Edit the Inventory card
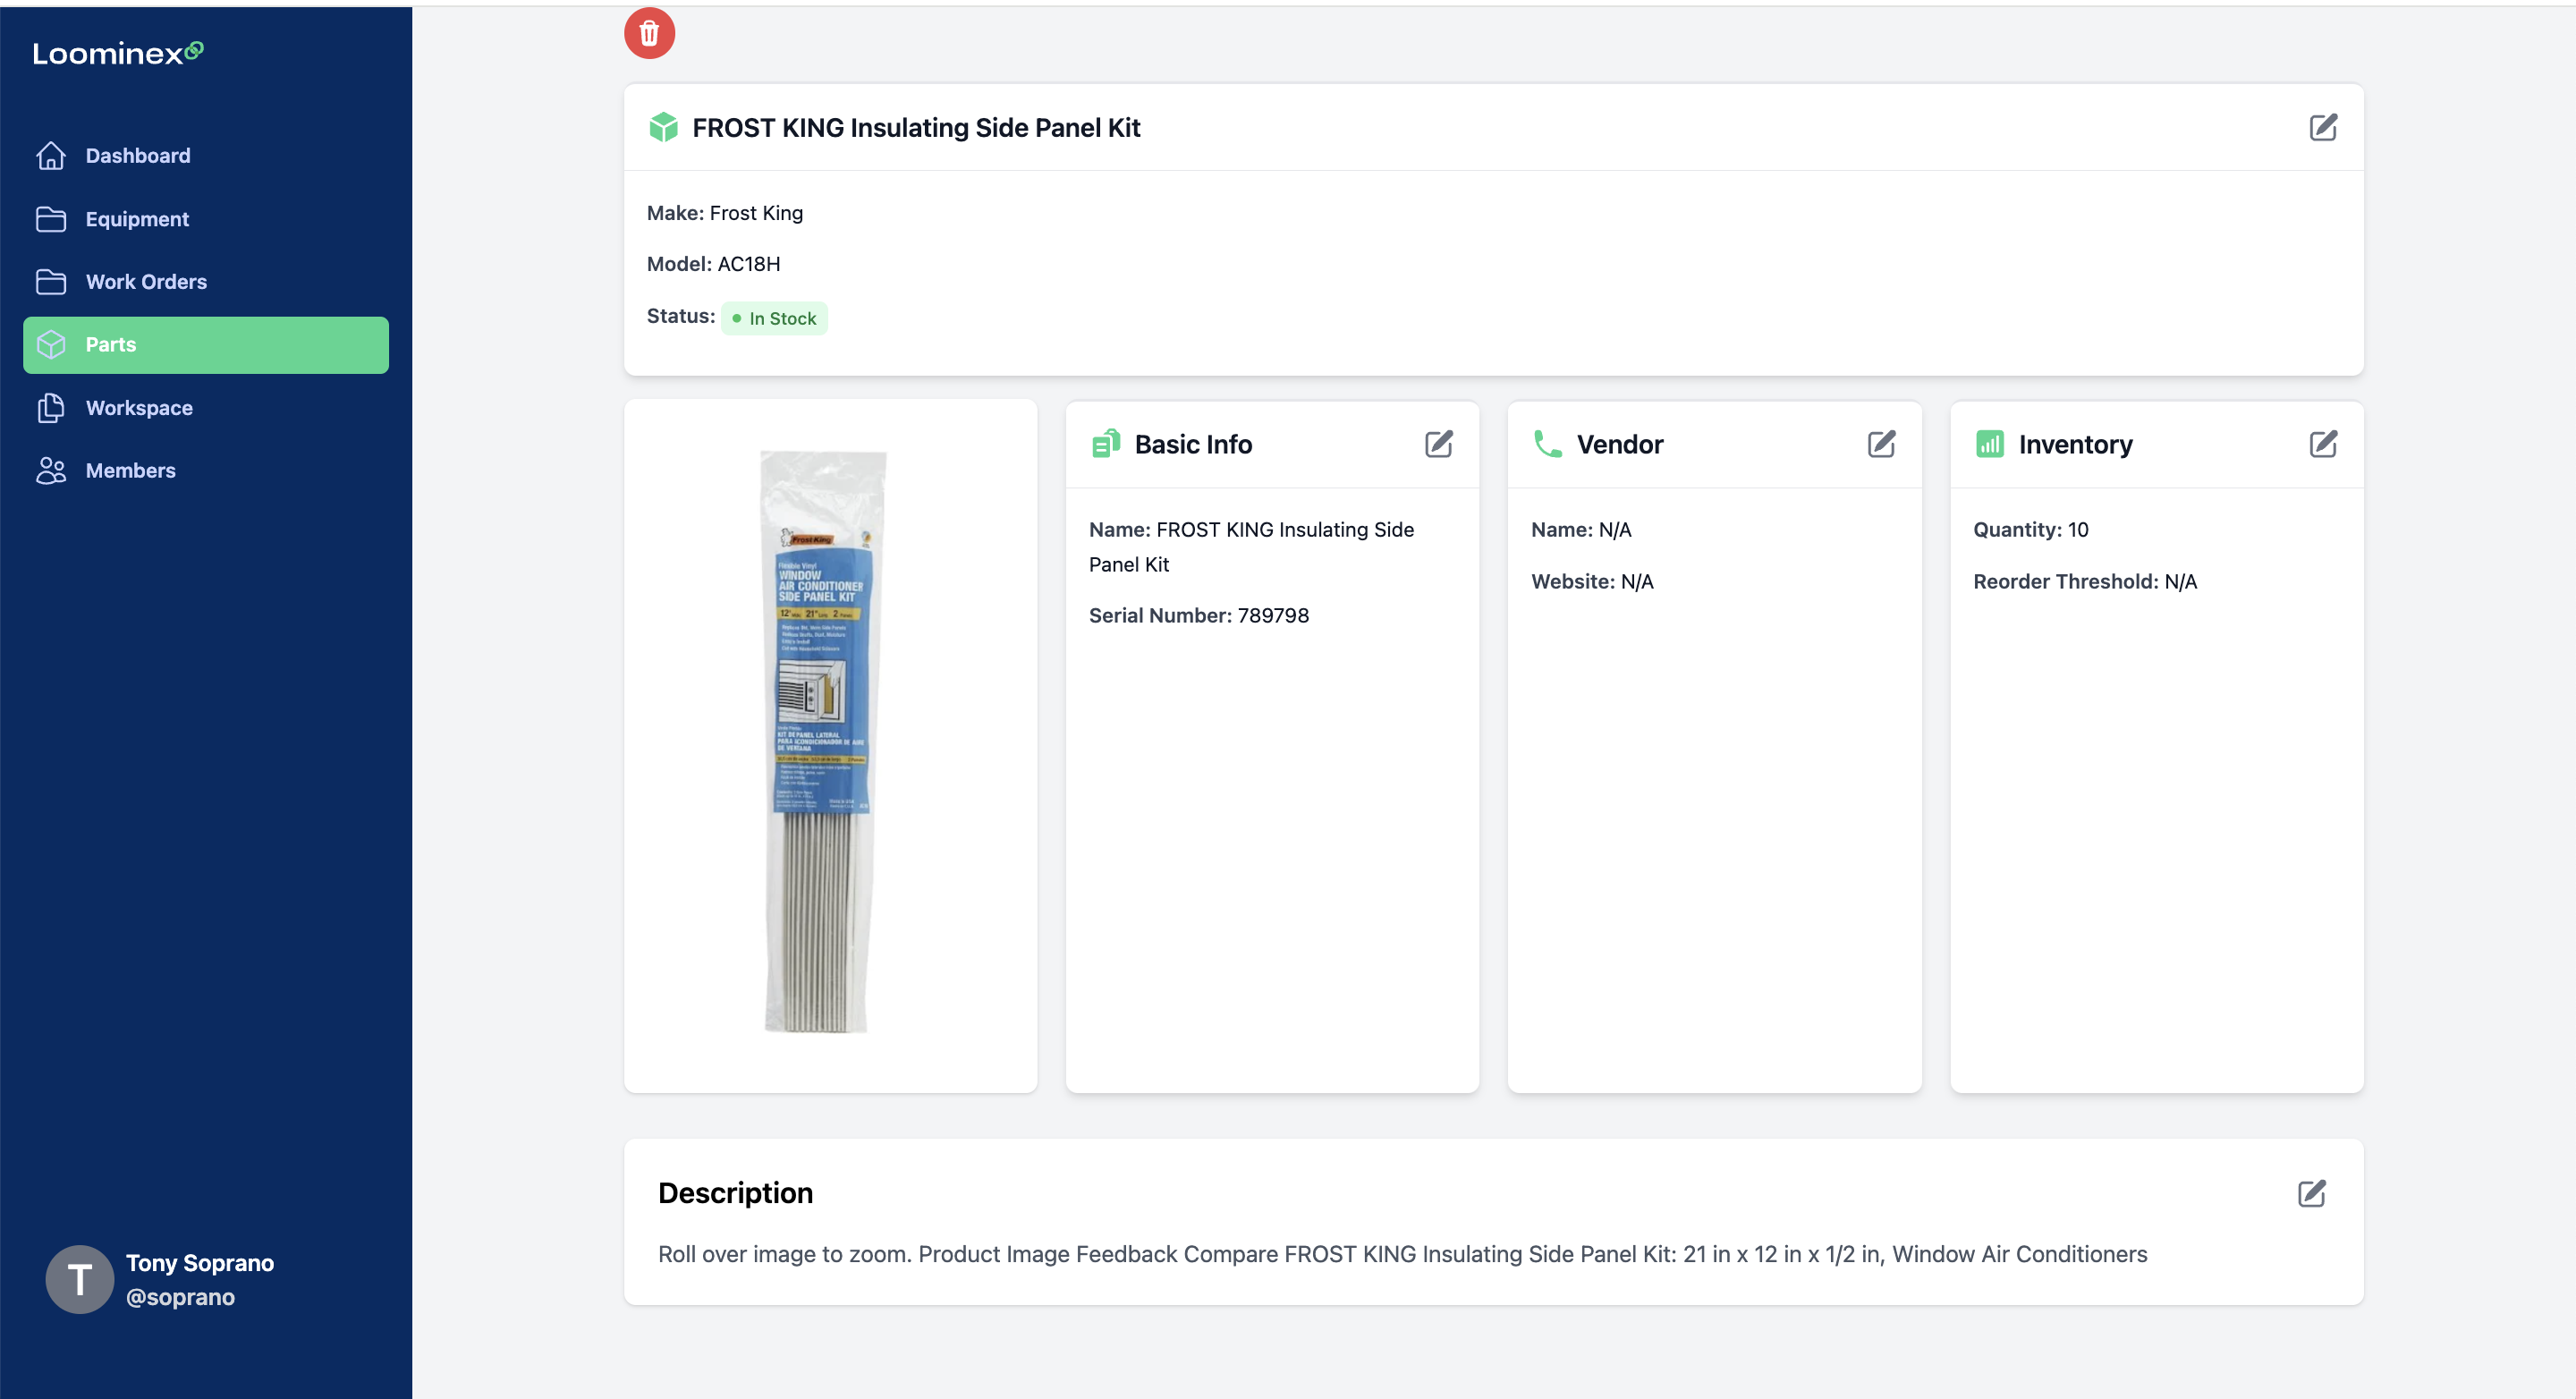2576x1399 pixels. tap(2323, 444)
